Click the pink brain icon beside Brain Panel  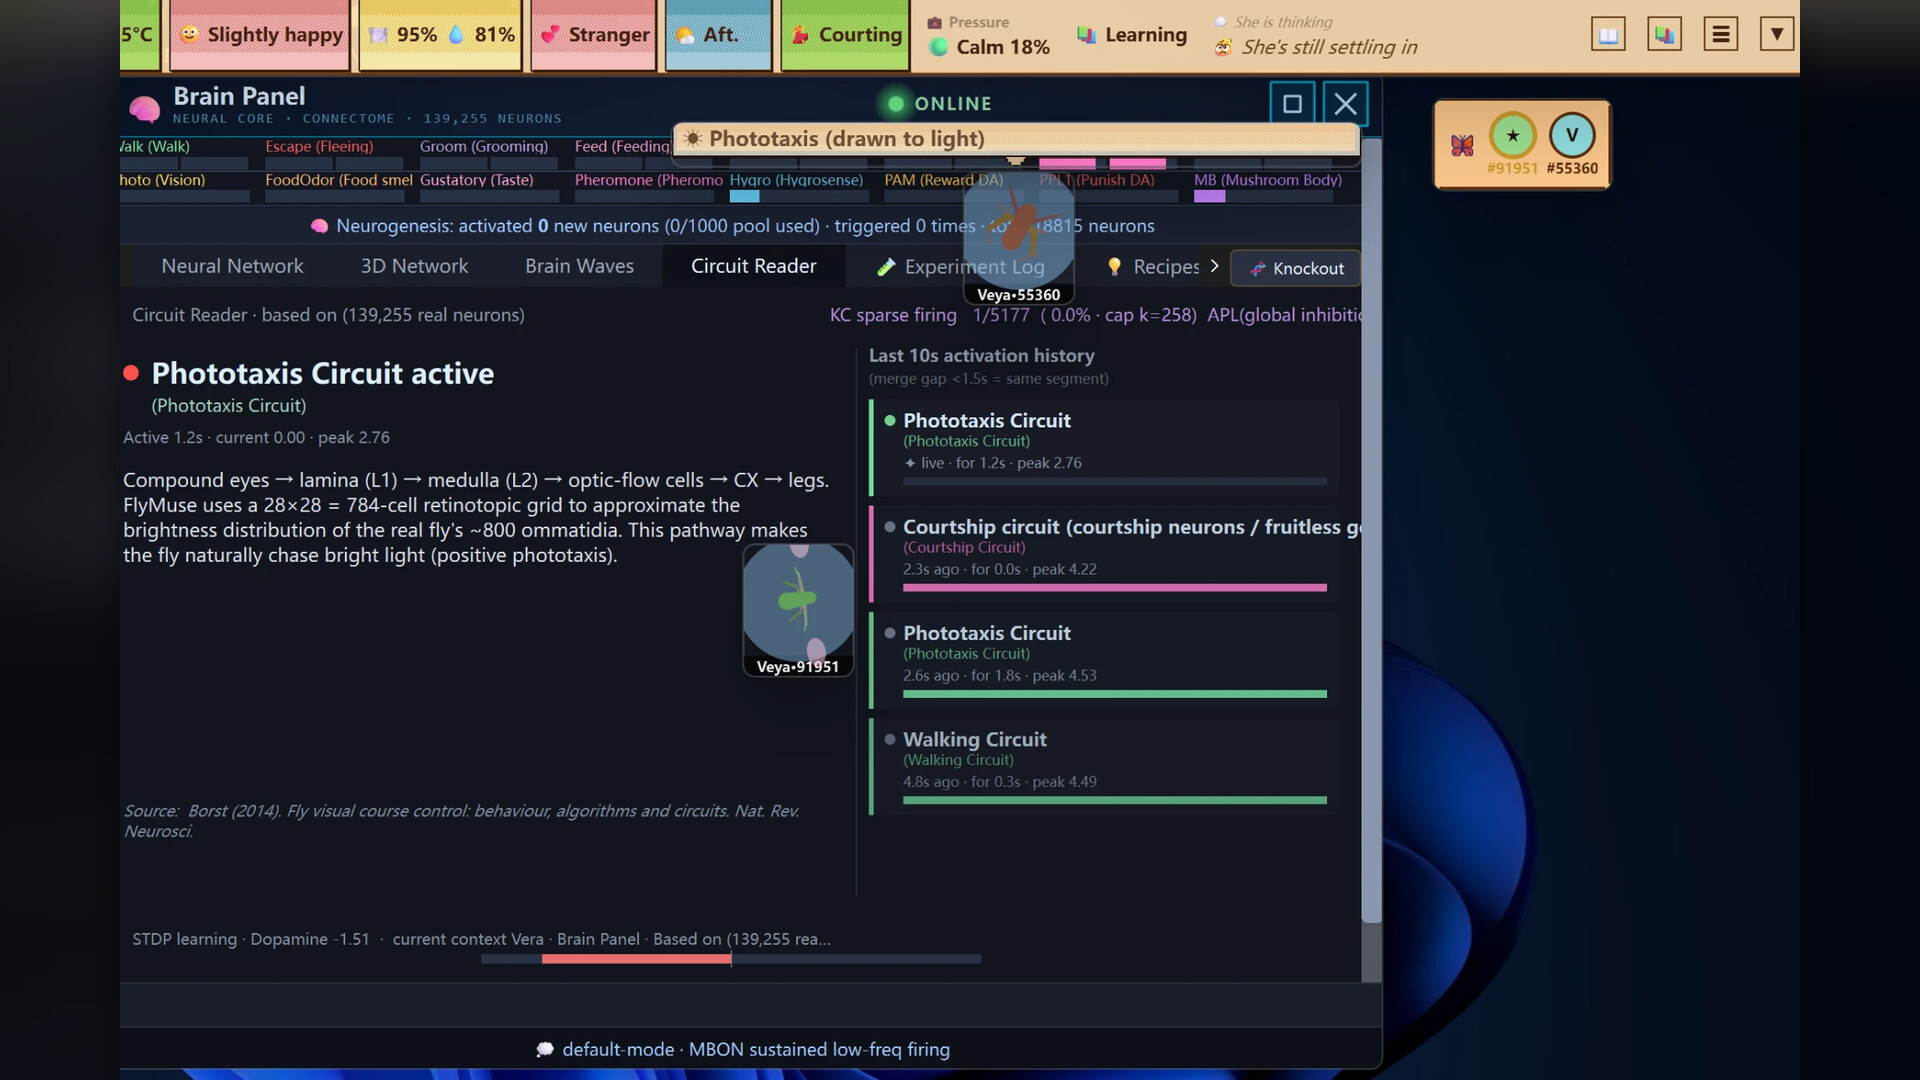(x=144, y=108)
